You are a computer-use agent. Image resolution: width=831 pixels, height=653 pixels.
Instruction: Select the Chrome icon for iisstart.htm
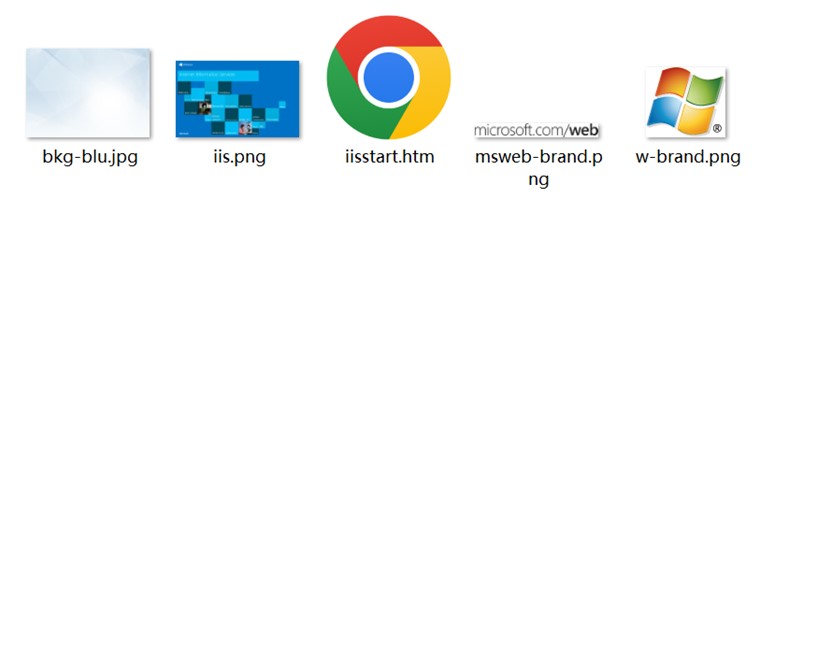388,78
